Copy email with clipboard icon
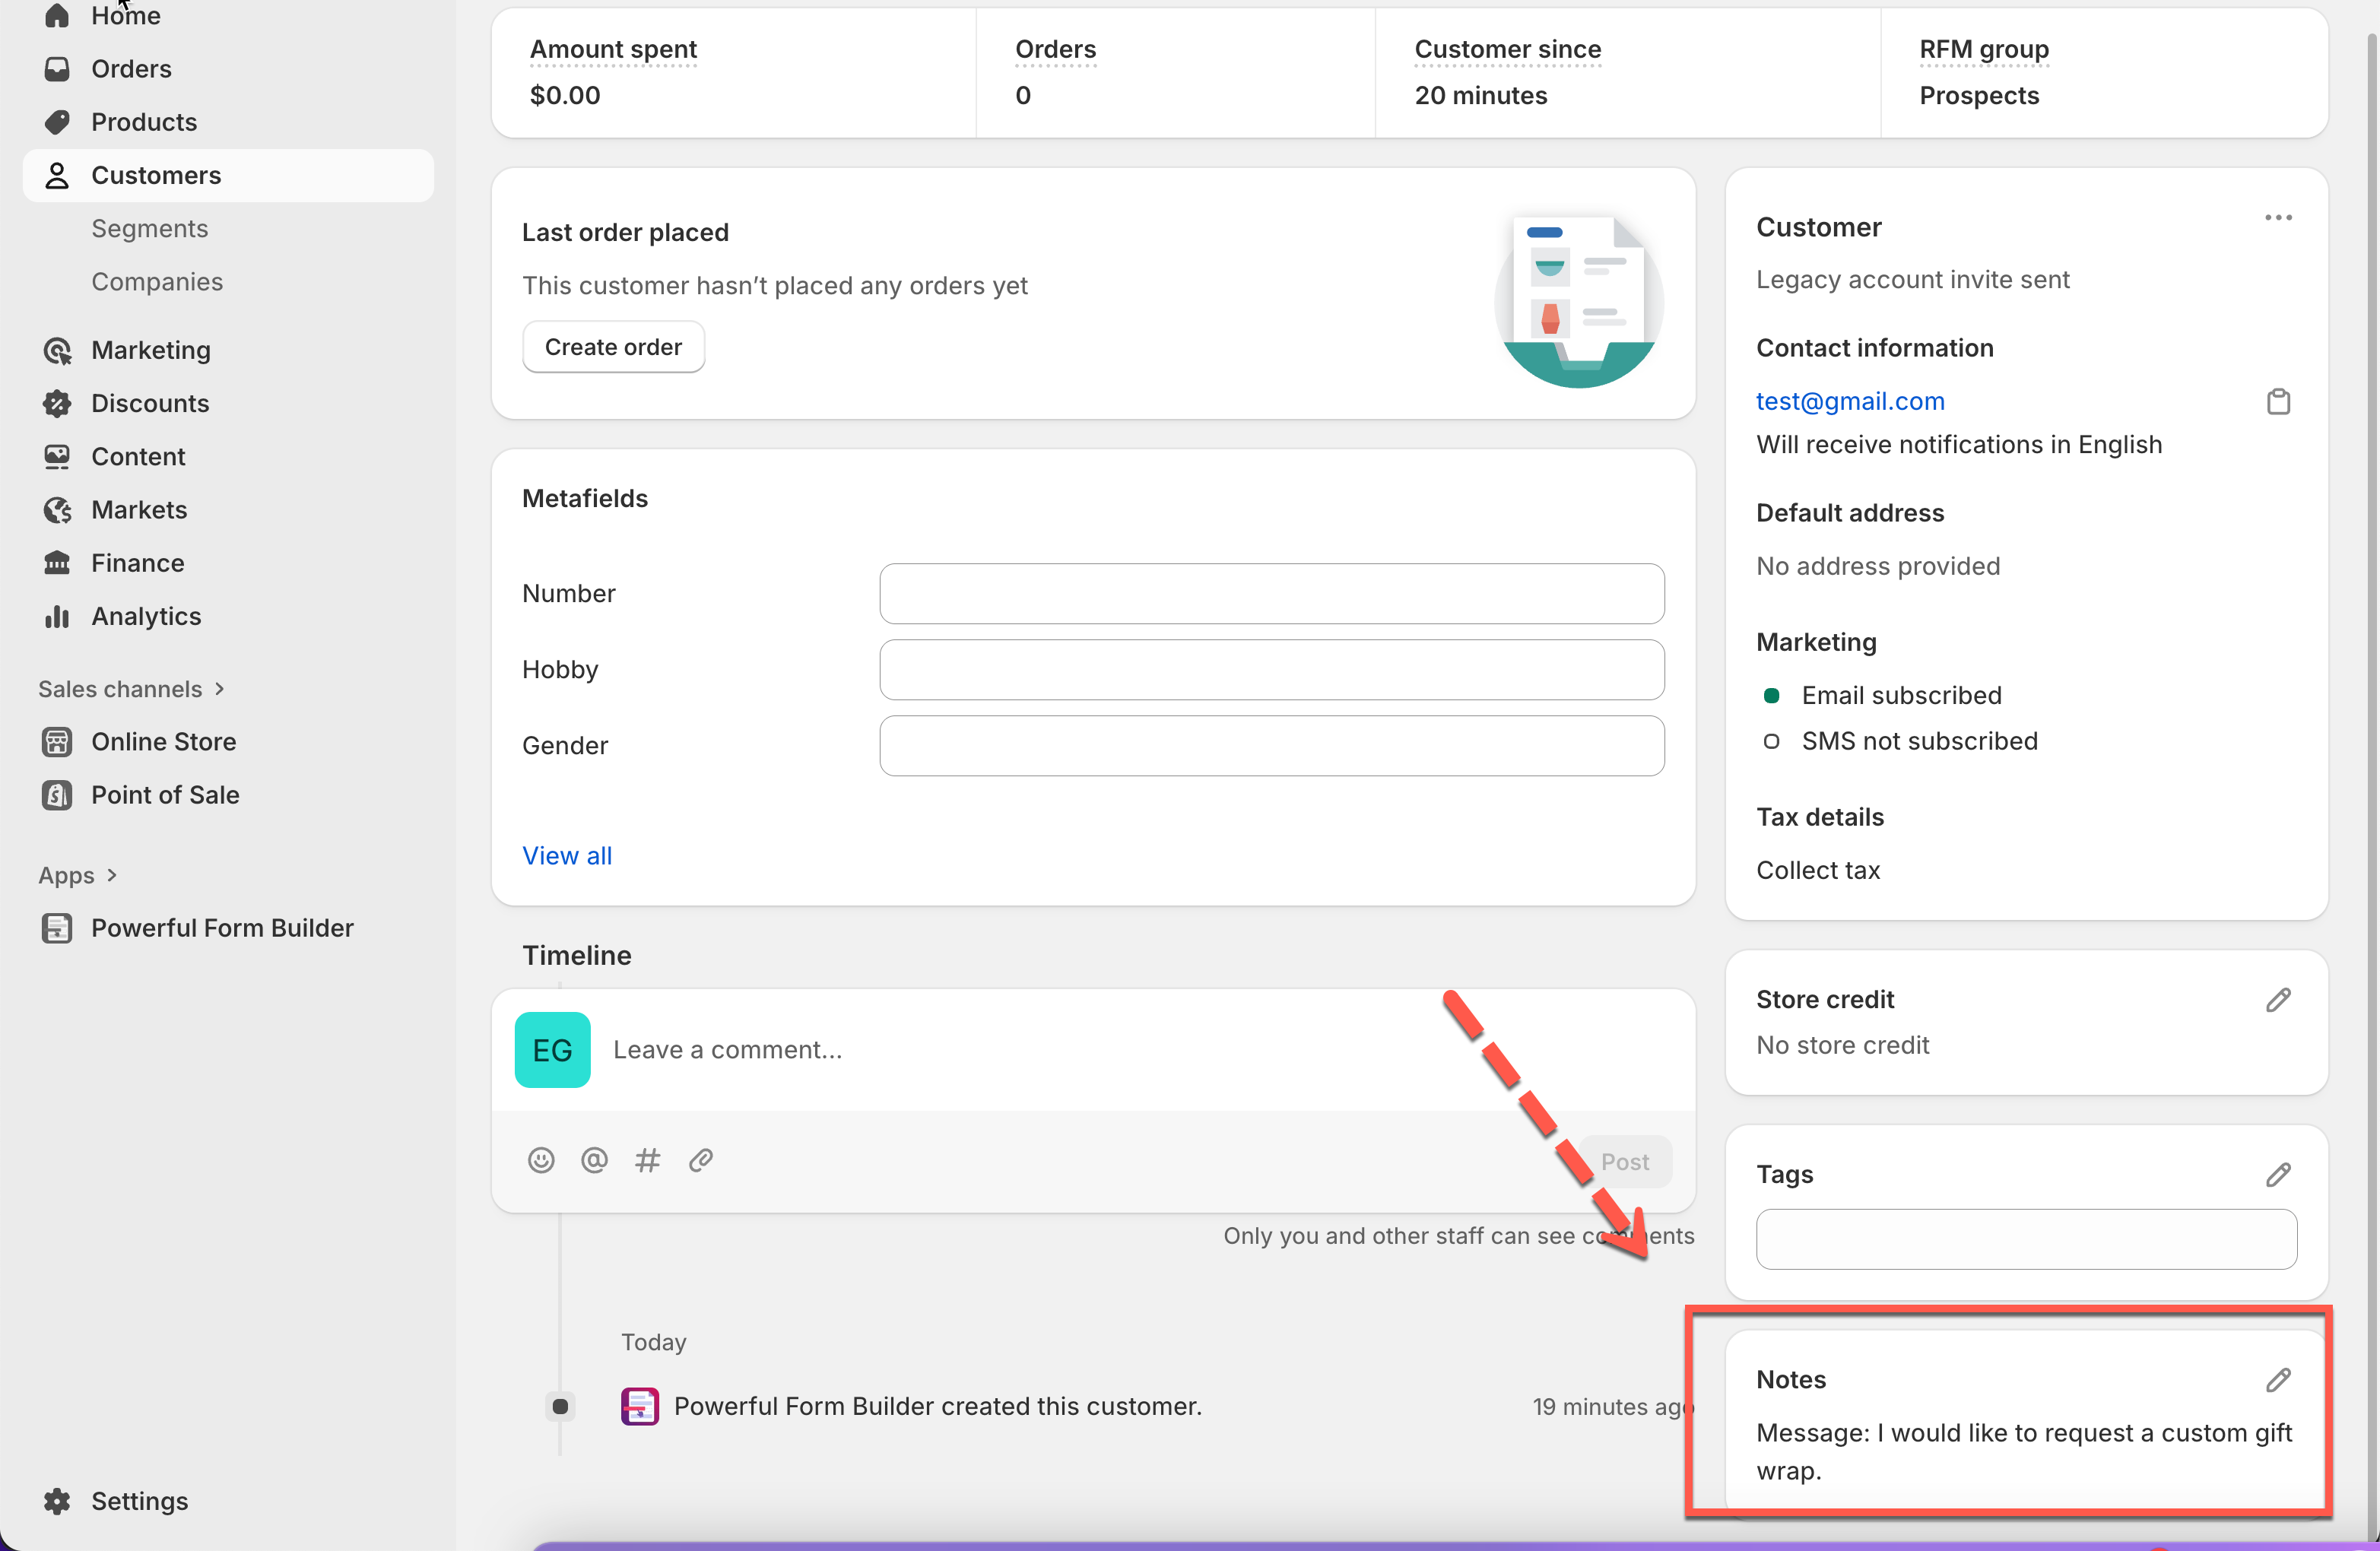Screen dimensions: 2380x1551 coord(2278,402)
